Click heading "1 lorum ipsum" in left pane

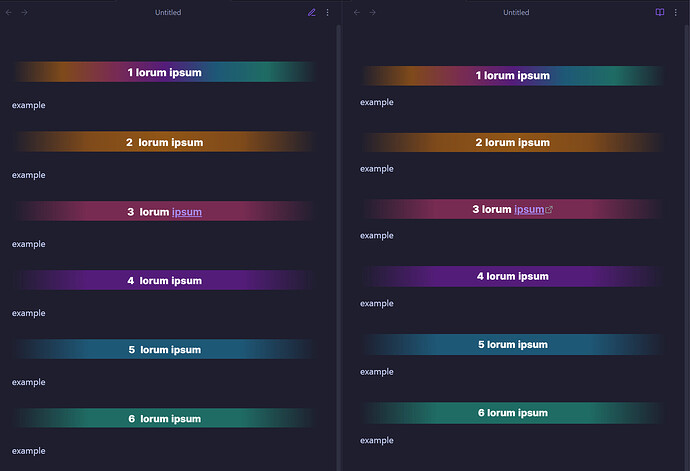164,72
